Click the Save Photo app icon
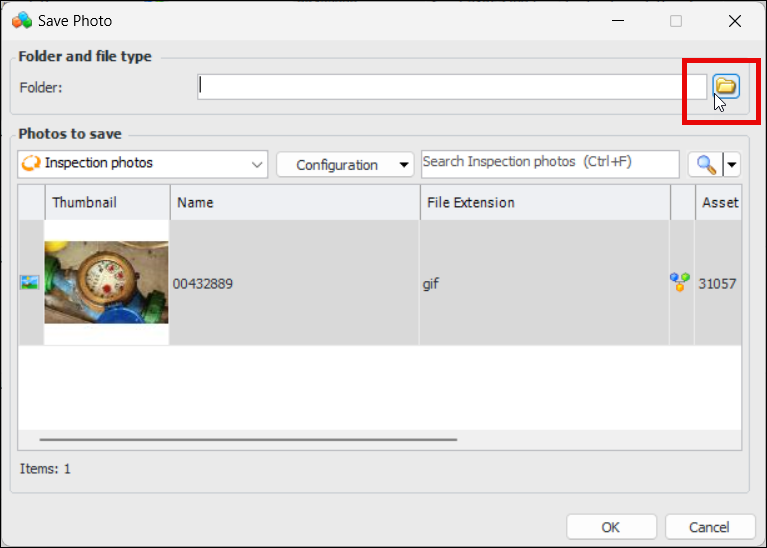 pos(21,20)
